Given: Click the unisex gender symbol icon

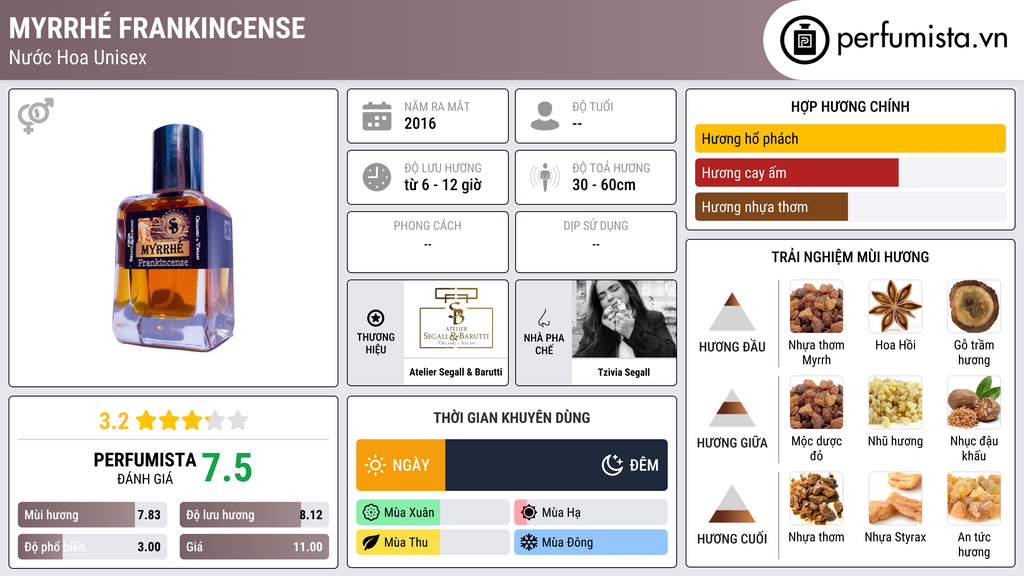Looking at the screenshot, I should pos(36,116).
